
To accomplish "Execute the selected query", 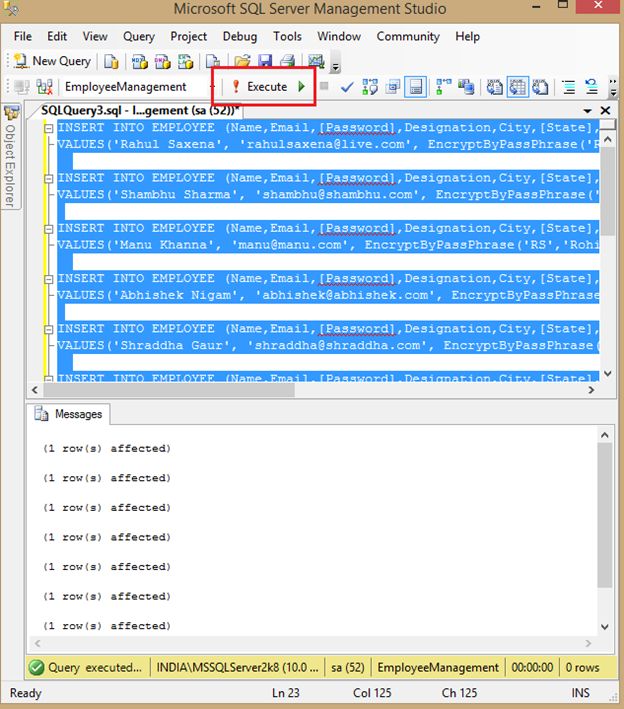I will point(260,86).
